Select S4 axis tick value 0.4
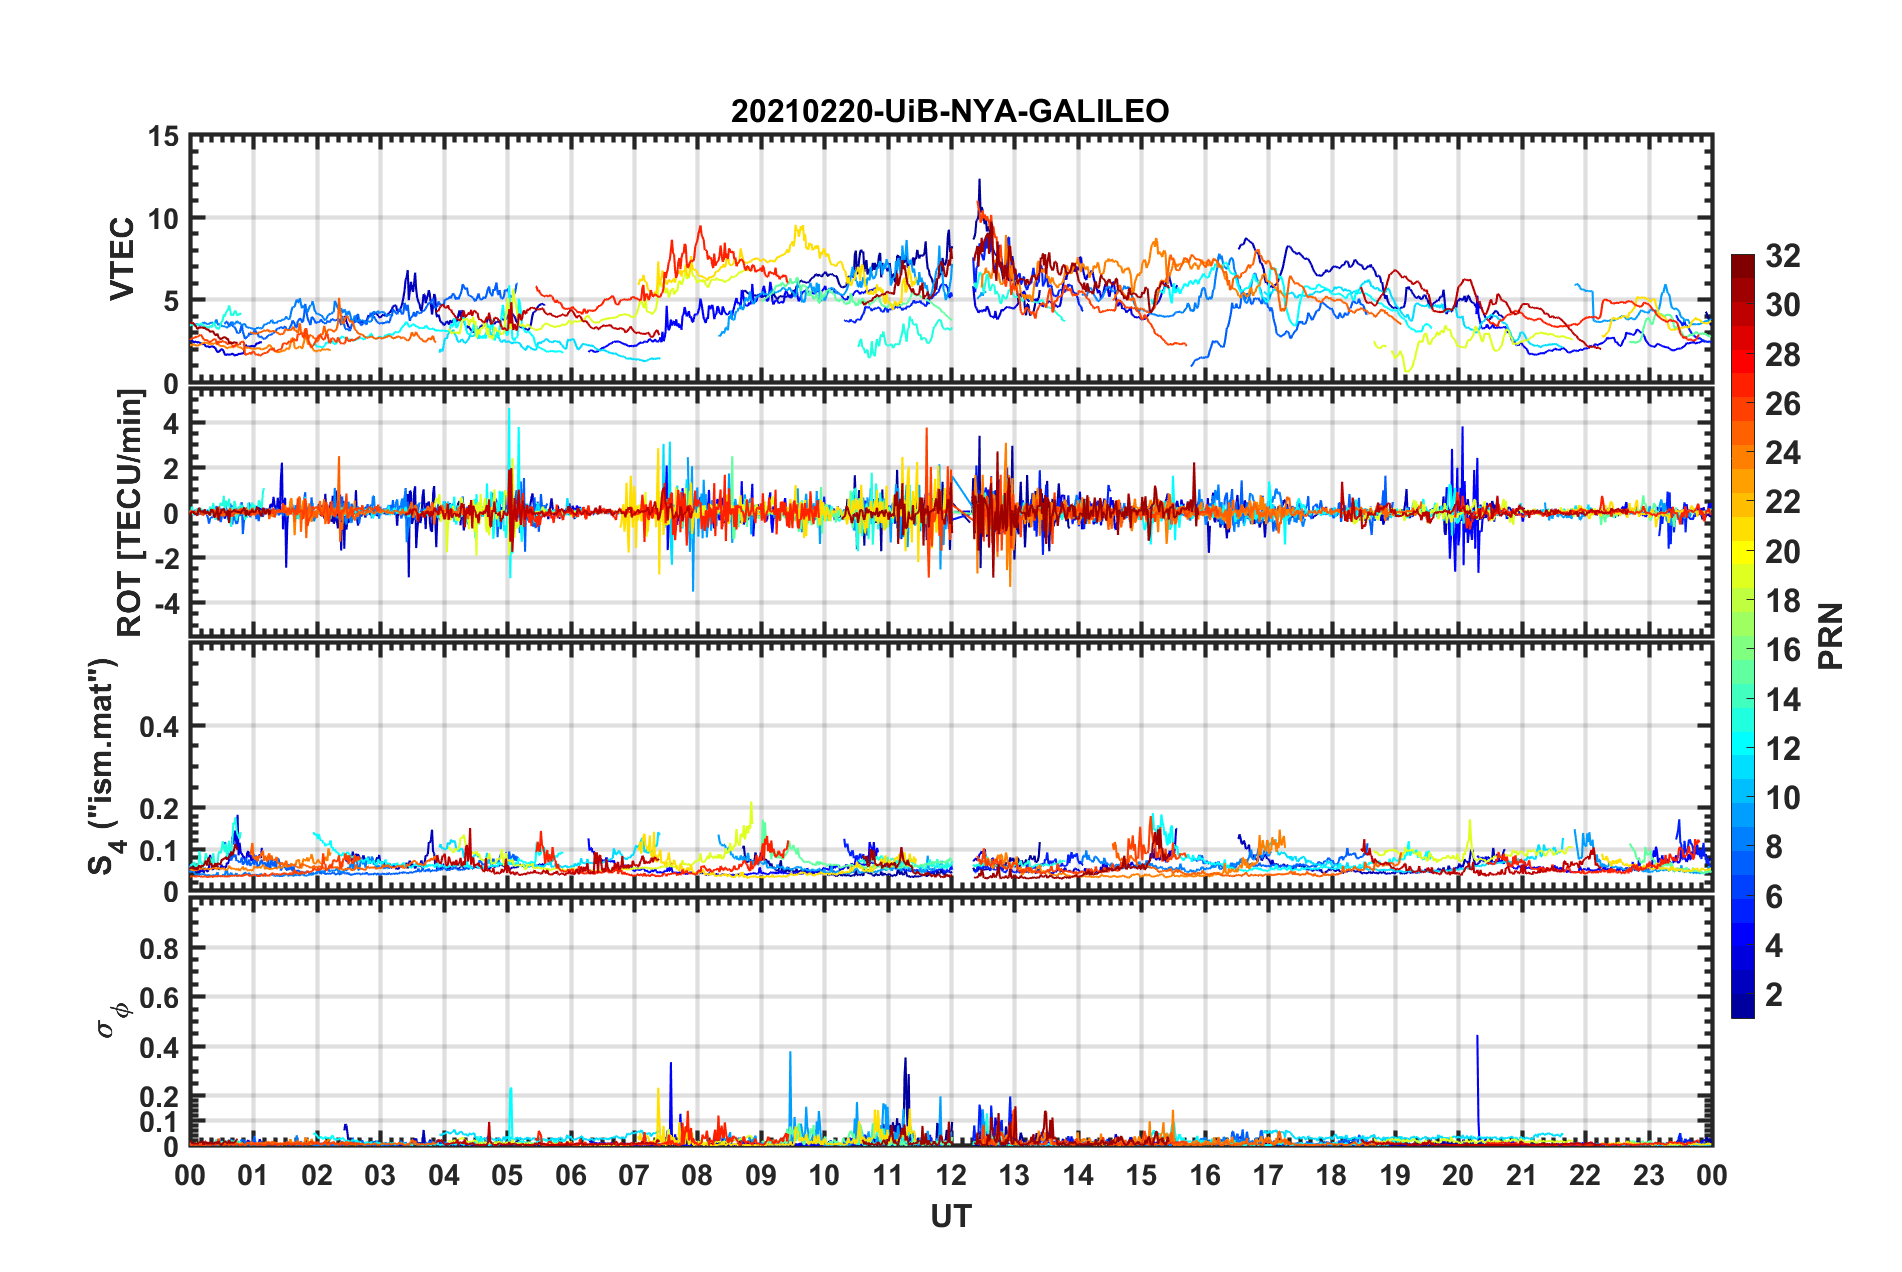The height and width of the screenshot is (1272, 1902). tap(160, 727)
